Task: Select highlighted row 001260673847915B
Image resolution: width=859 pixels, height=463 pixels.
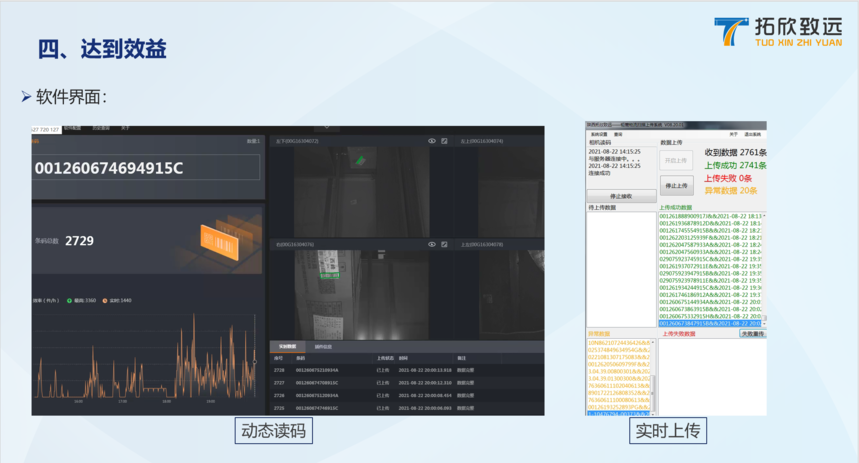Action: click(x=709, y=323)
